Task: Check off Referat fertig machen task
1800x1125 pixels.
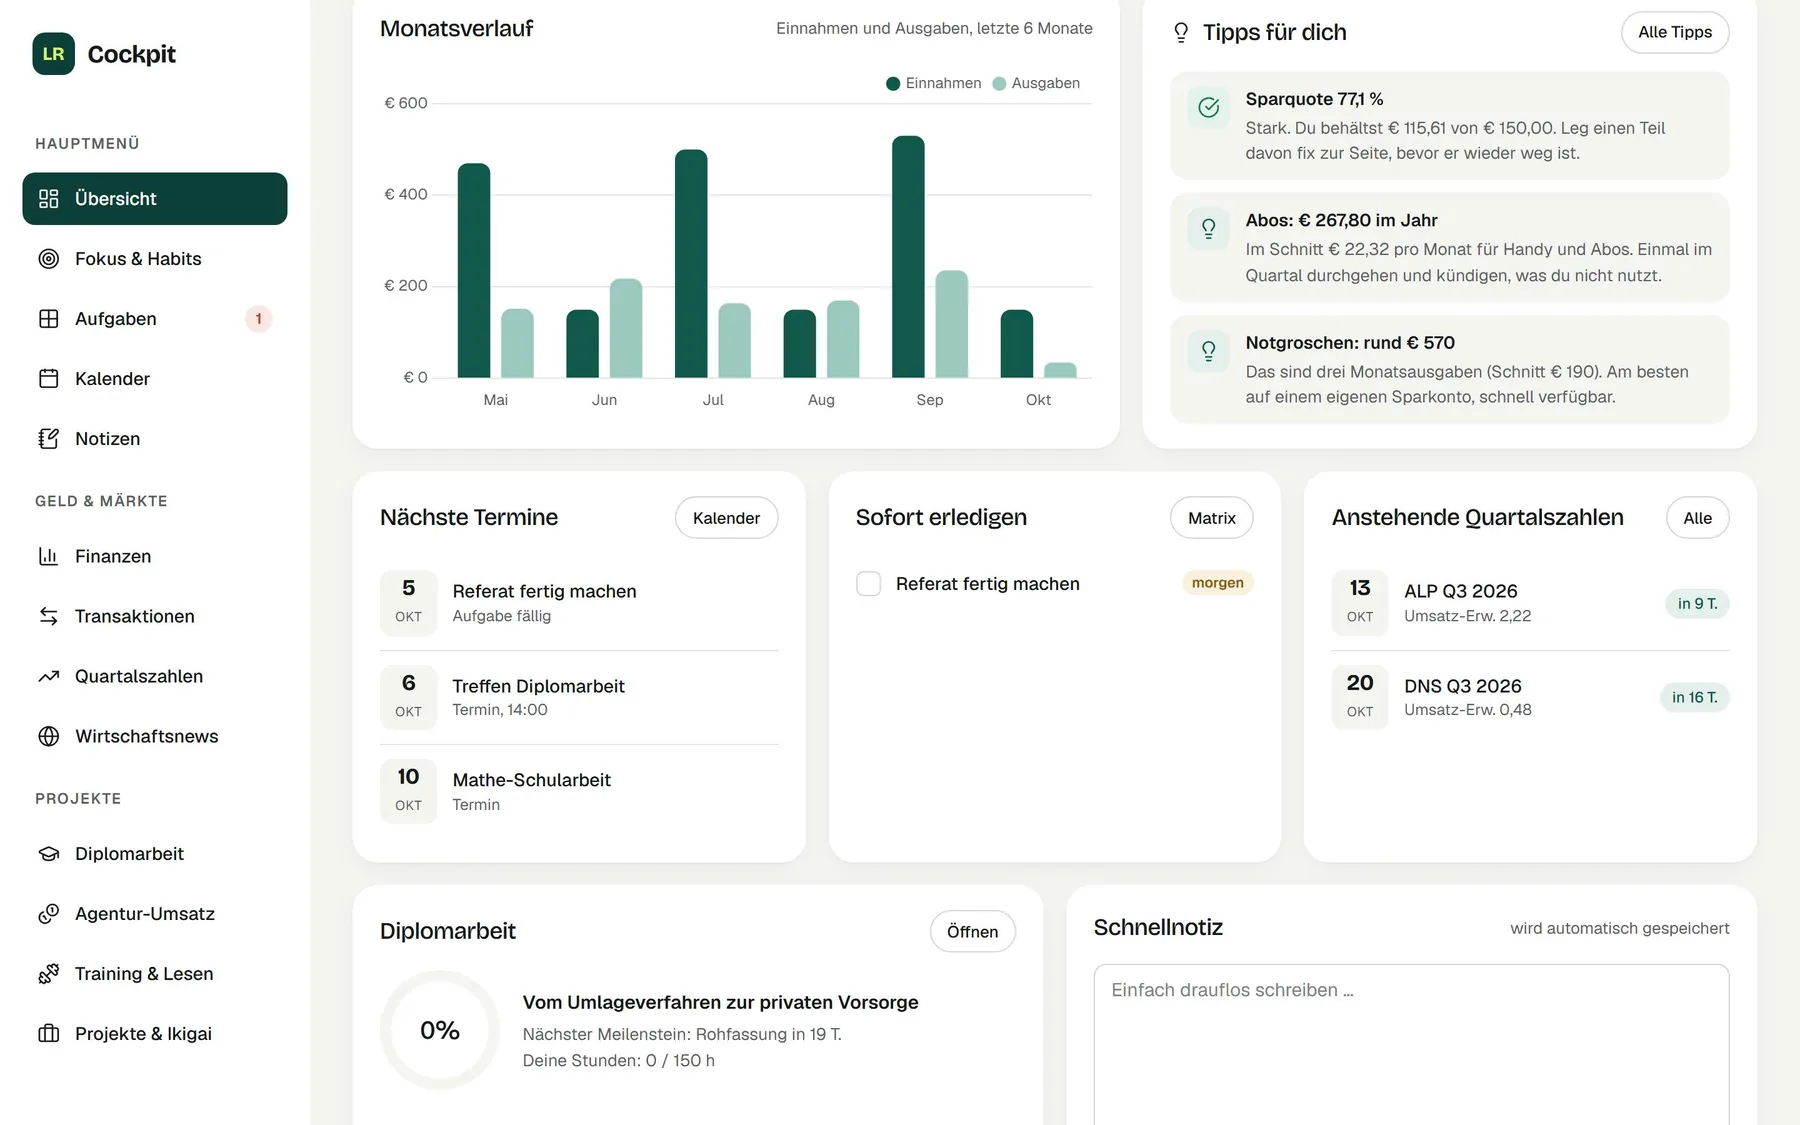Action: tap(869, 584)
